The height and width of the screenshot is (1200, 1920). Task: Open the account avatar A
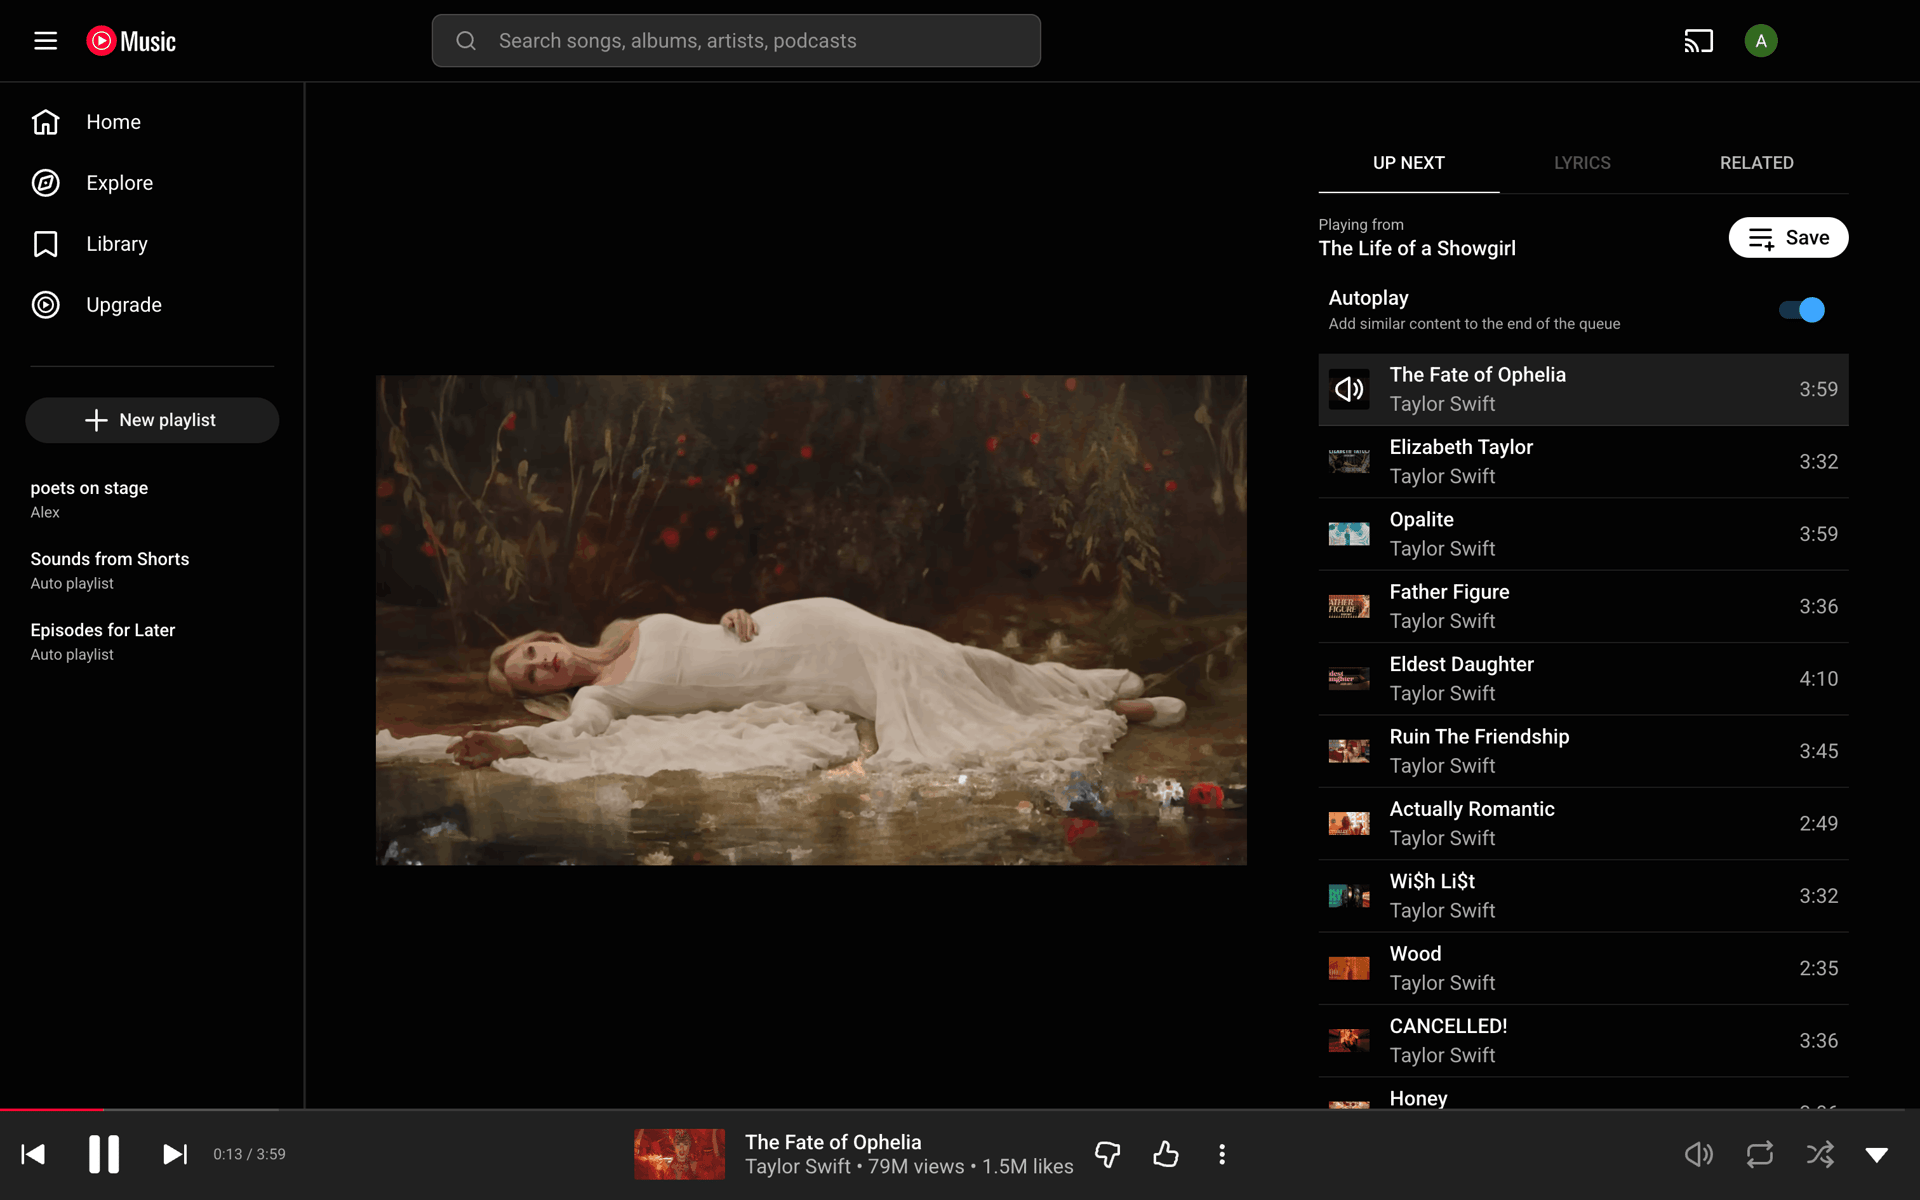(1760, 41)
